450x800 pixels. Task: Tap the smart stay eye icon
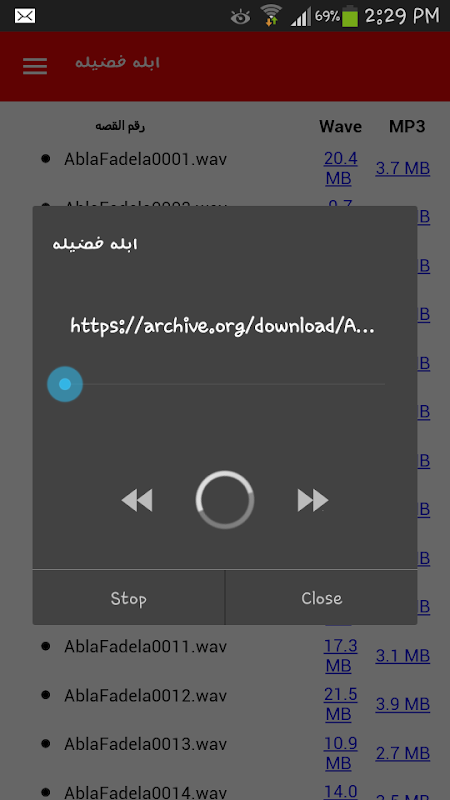click(x=240, y=17)
